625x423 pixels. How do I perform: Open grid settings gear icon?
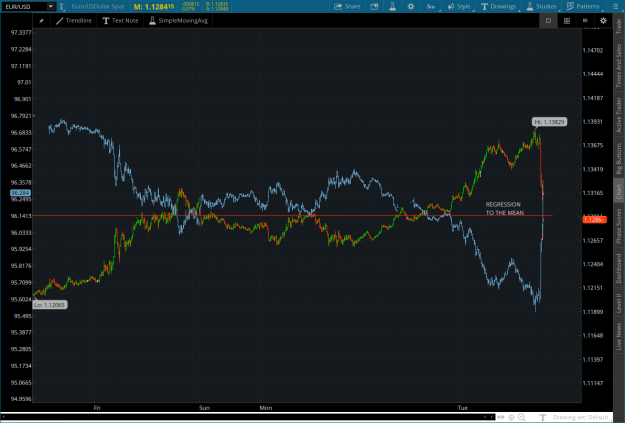(603, 21)
